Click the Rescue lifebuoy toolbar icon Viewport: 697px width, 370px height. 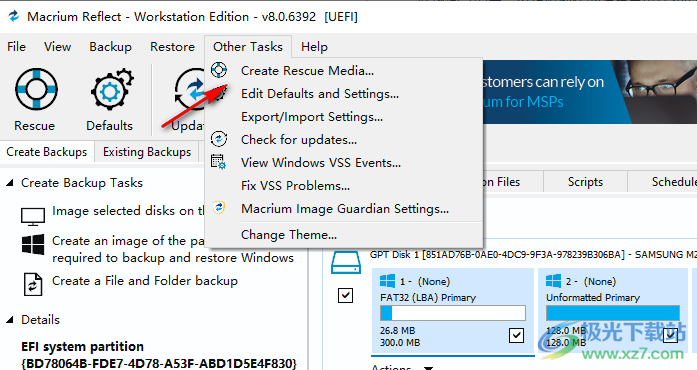tap(36, 89)
